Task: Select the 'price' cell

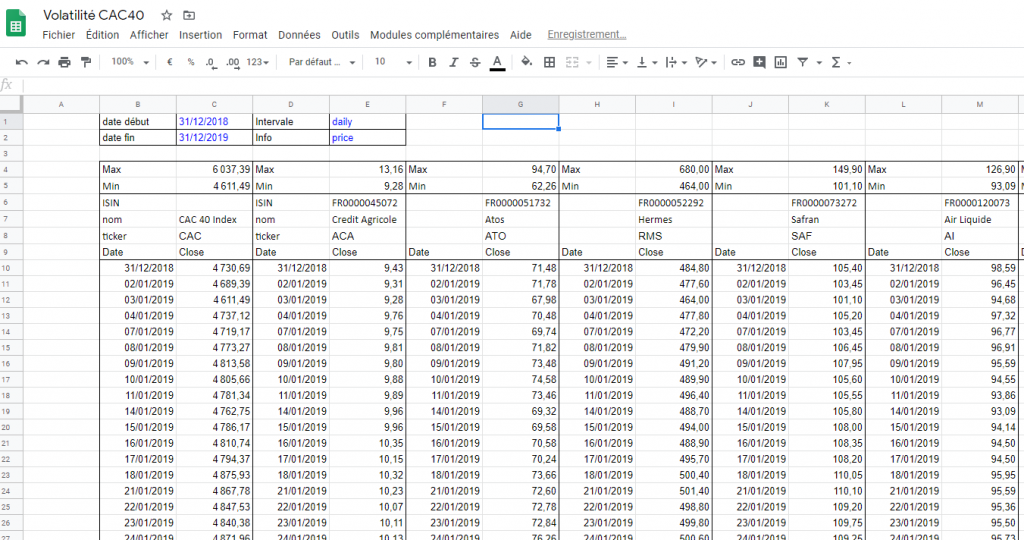Action: click(x=367, y=138)
